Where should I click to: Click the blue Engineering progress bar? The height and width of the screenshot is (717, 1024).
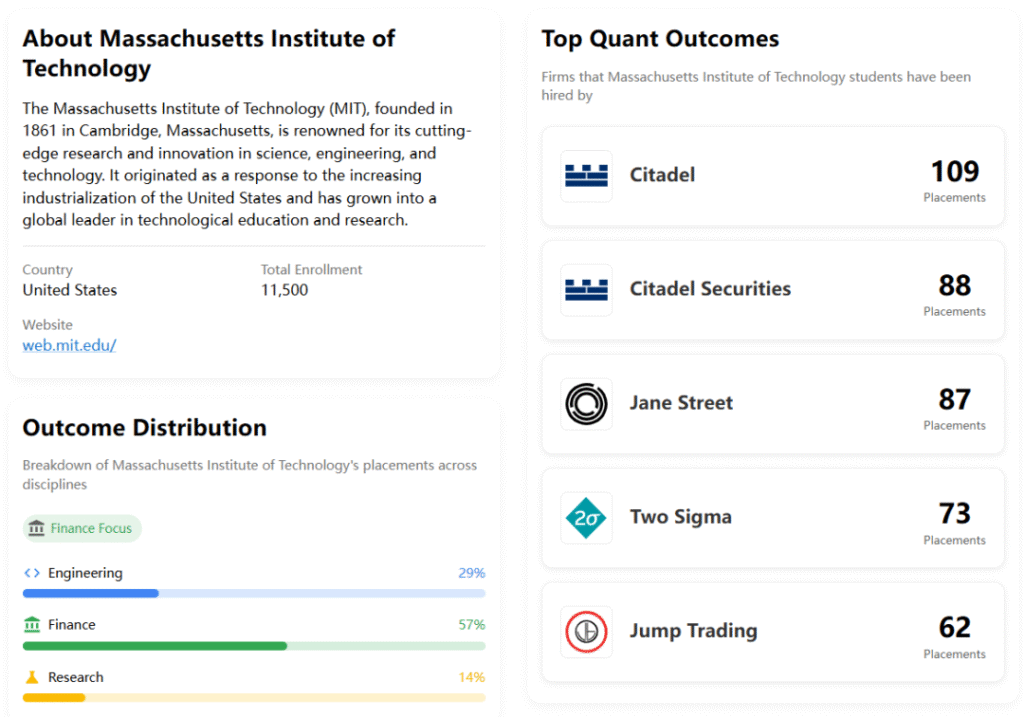coord(91,593)
